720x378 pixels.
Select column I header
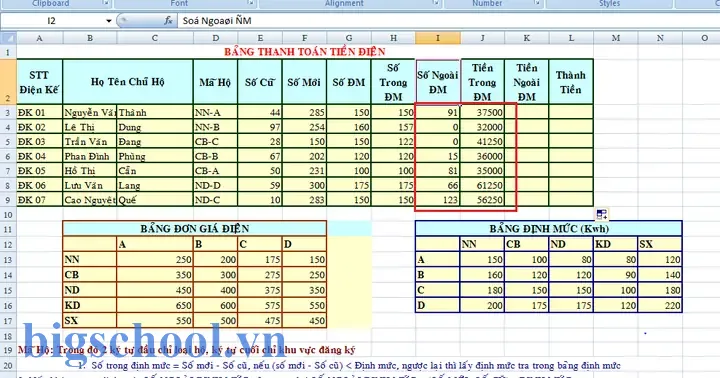coord(438,38)
